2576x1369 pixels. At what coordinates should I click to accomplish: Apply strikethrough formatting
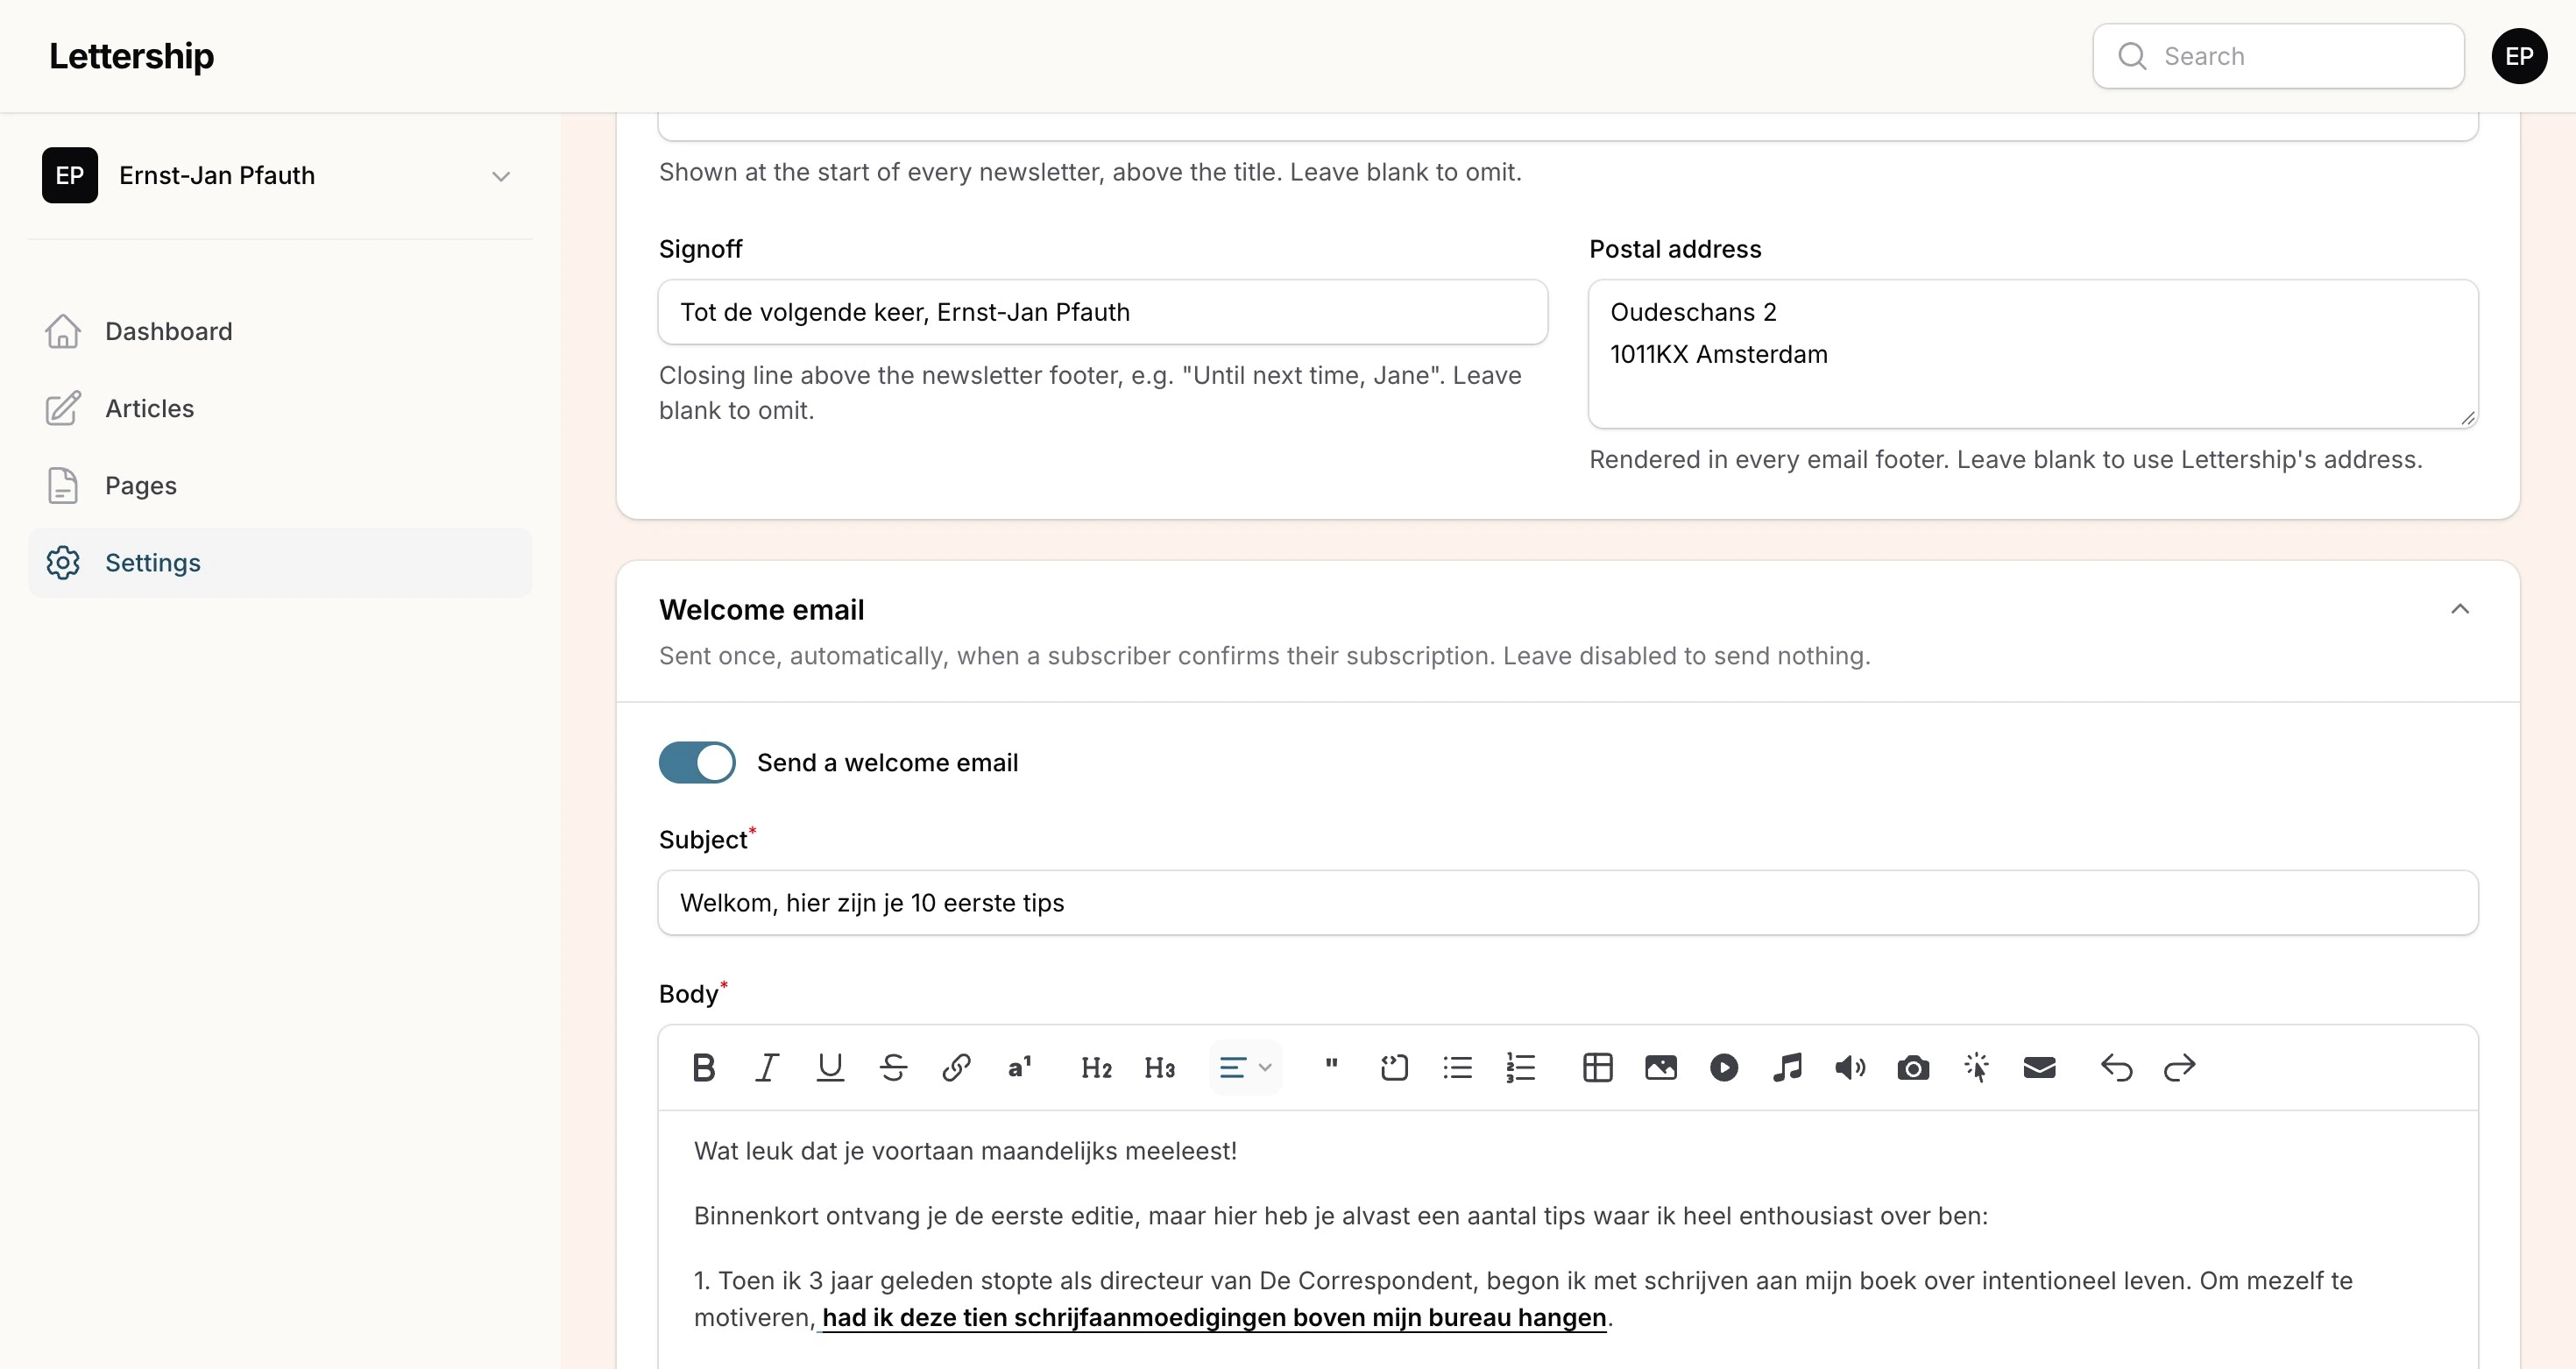click(893, 1067)
